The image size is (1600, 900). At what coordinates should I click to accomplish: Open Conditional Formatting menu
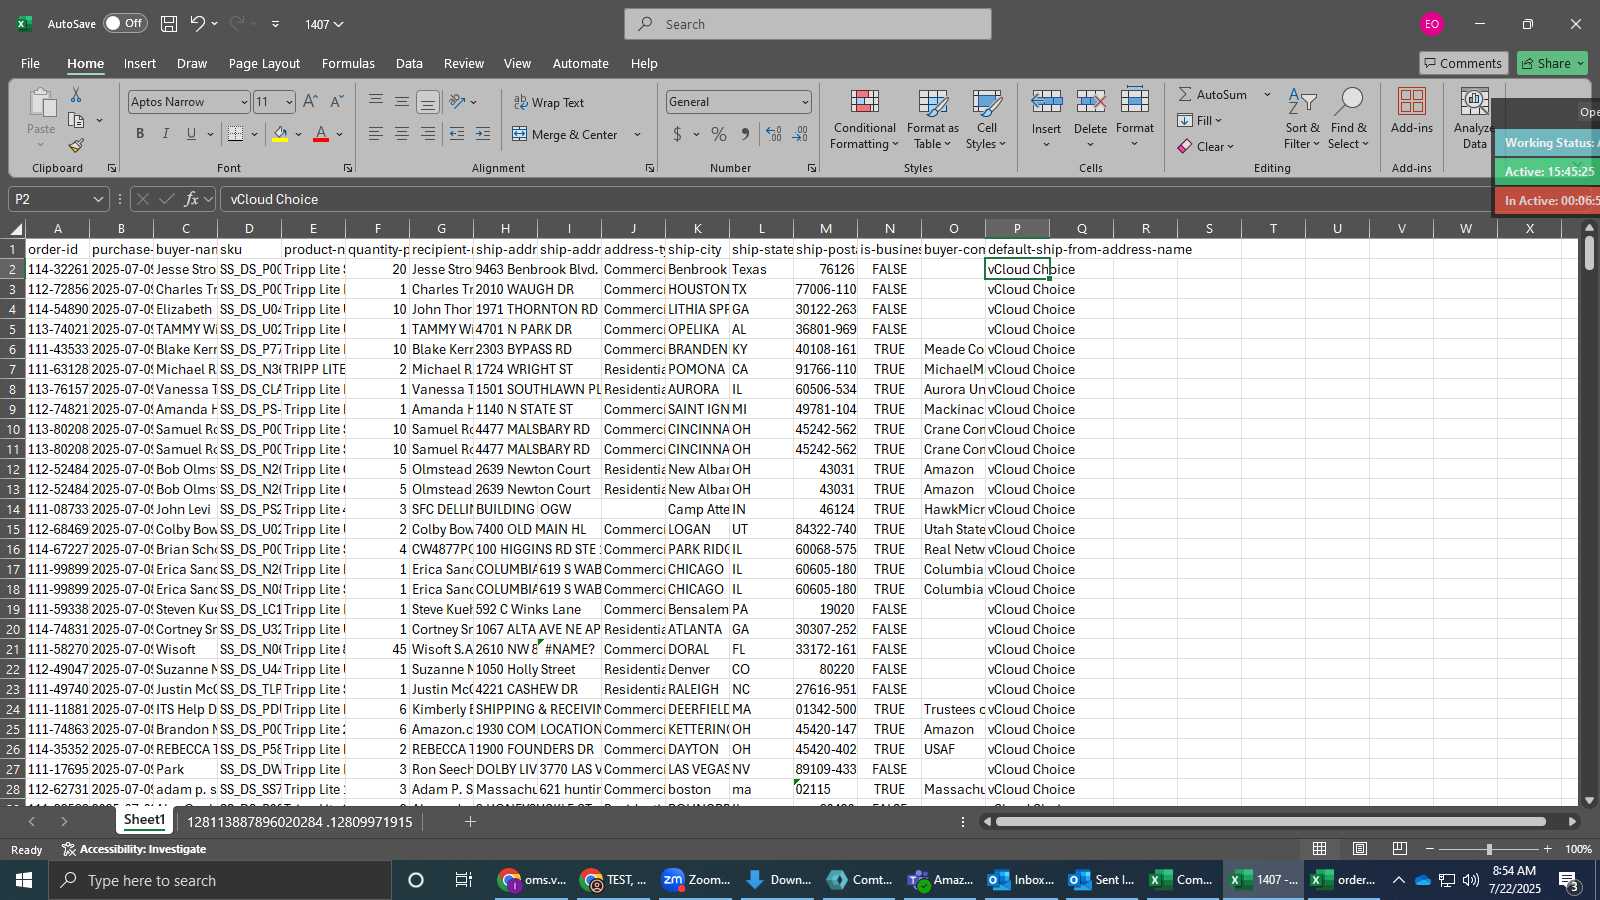(x=865, y=120)
